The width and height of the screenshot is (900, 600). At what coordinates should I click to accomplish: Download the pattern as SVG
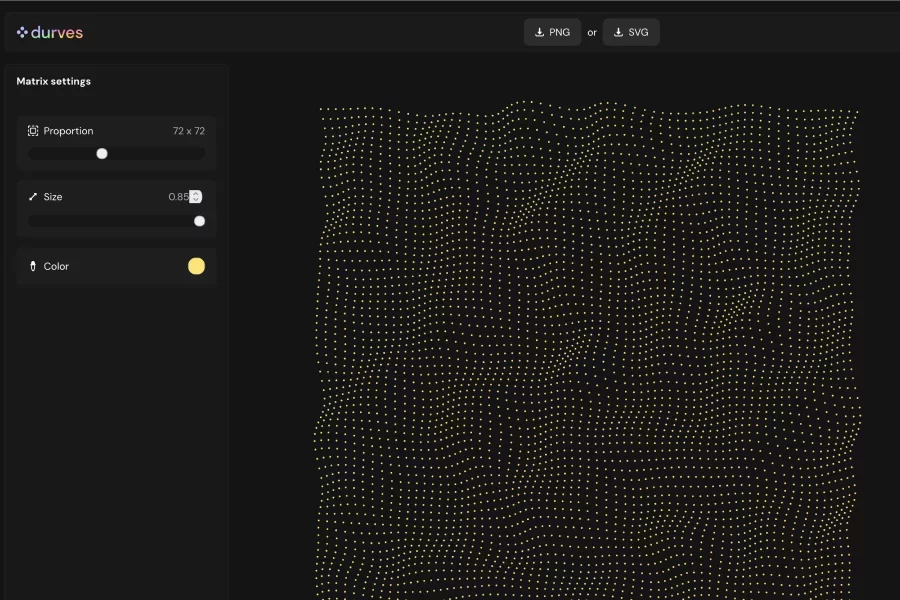(631, 32)
